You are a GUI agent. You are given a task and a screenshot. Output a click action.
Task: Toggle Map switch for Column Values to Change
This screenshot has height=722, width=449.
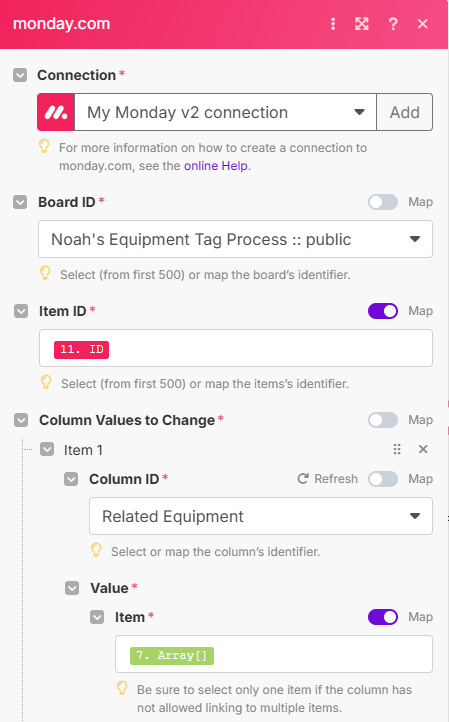(383, 420)
